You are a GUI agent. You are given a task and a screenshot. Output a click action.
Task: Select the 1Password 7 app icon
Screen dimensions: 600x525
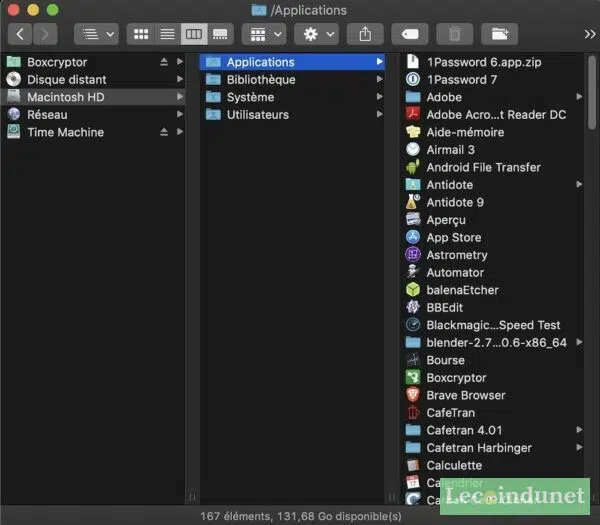tap(413, 79)
